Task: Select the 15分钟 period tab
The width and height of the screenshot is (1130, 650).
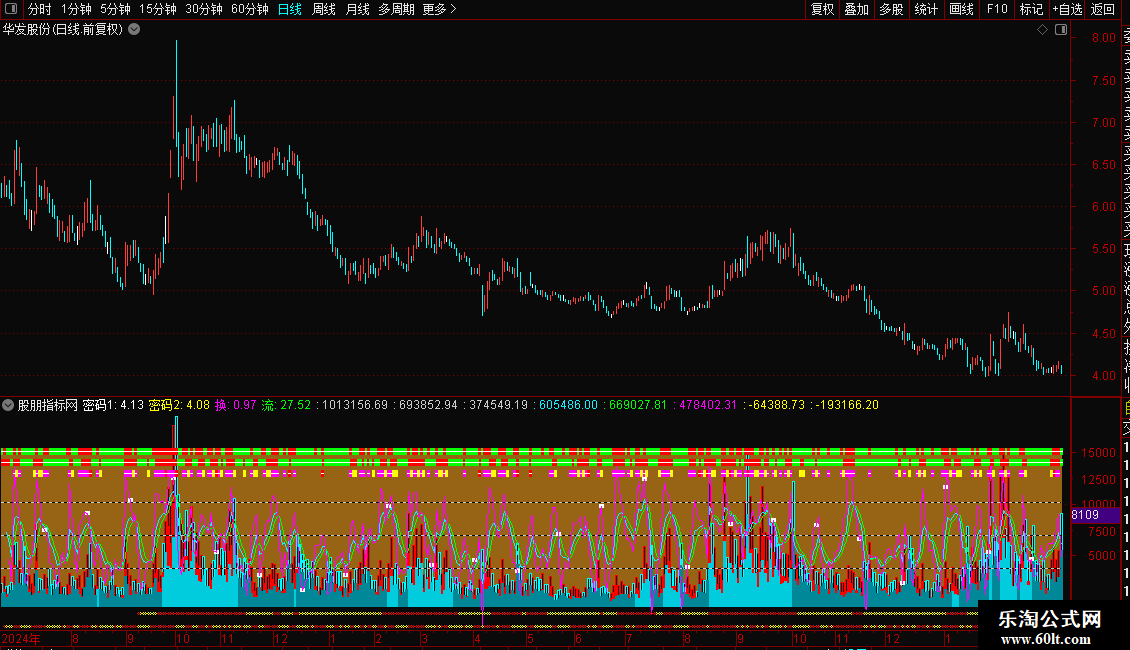Action: [x=158, y=9]
